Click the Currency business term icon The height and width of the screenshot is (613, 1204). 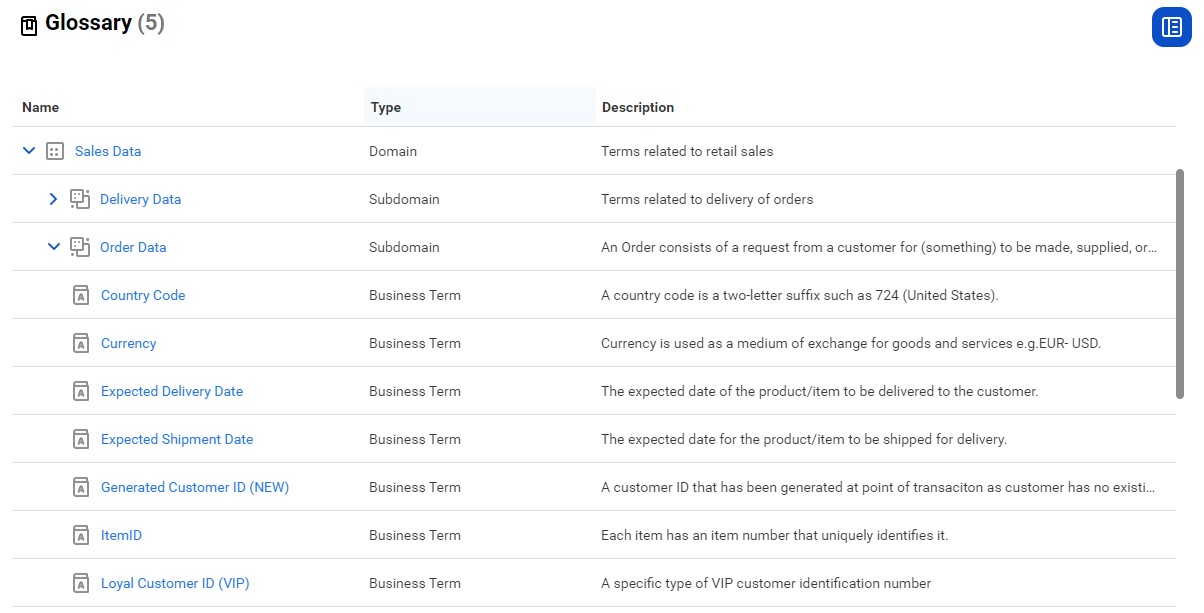[x=81, y=343]
